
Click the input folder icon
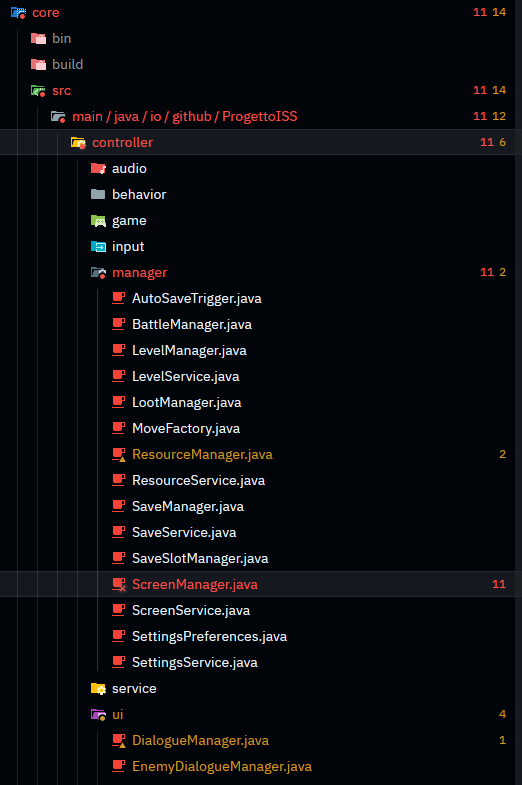point(99,247)
